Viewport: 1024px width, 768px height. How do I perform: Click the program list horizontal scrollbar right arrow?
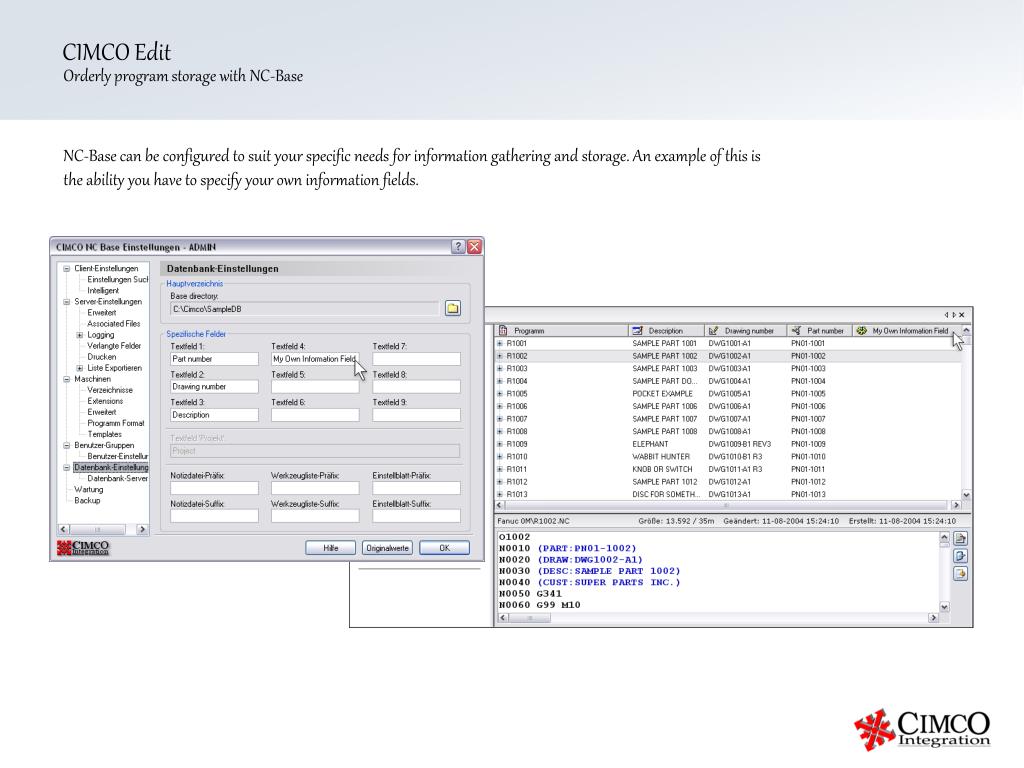pyautogui.click(x=956, y=505)
